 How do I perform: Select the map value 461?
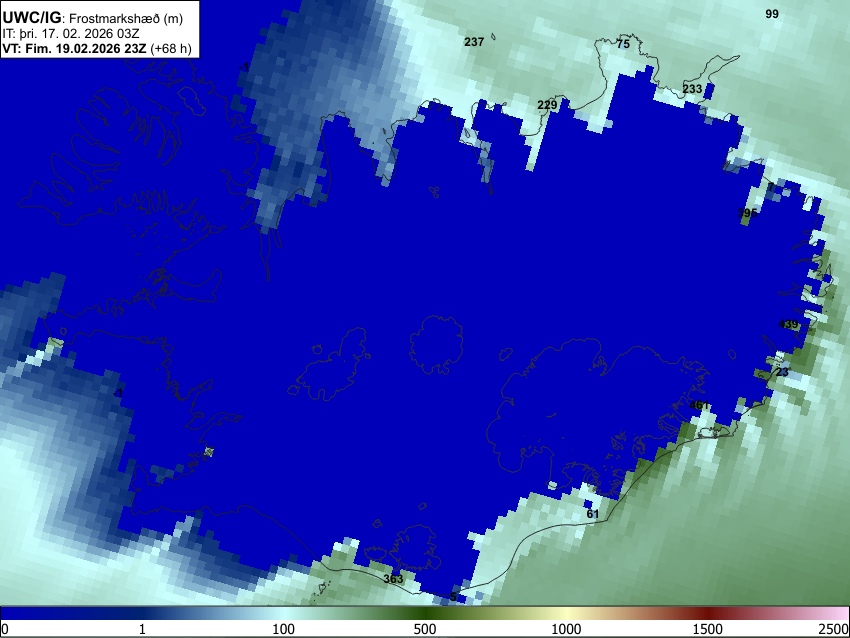tap(699, 405)
